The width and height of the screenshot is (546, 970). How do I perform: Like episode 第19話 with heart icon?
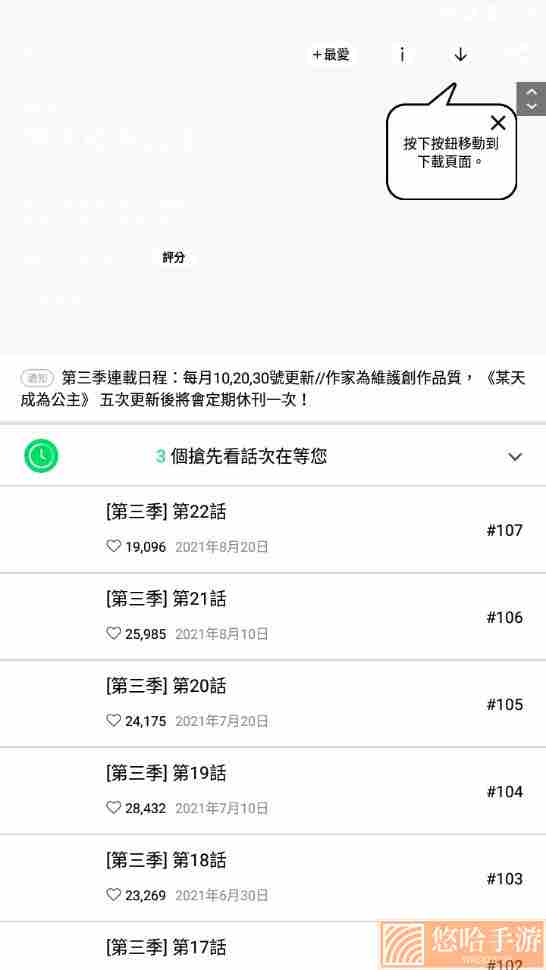(x=113, y=808)
